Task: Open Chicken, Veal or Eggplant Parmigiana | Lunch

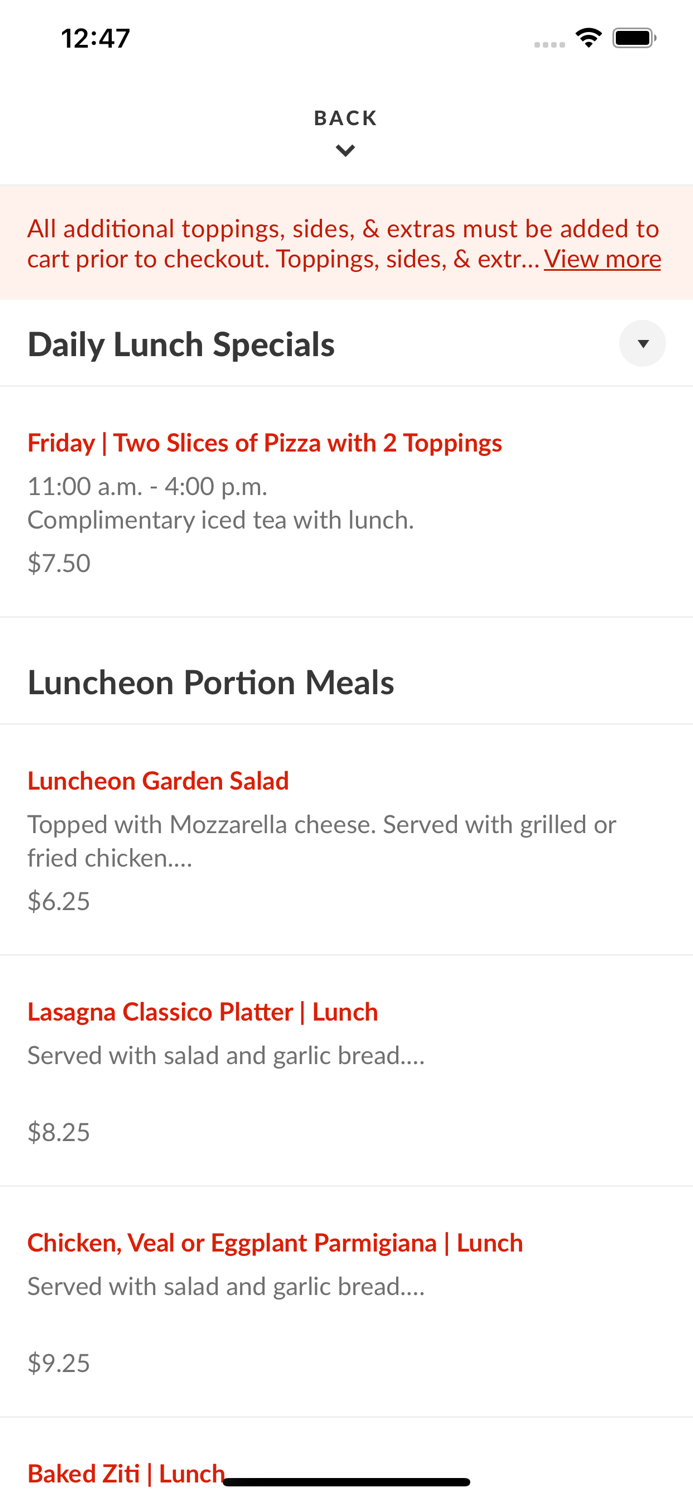Action: click(275, 1243)
